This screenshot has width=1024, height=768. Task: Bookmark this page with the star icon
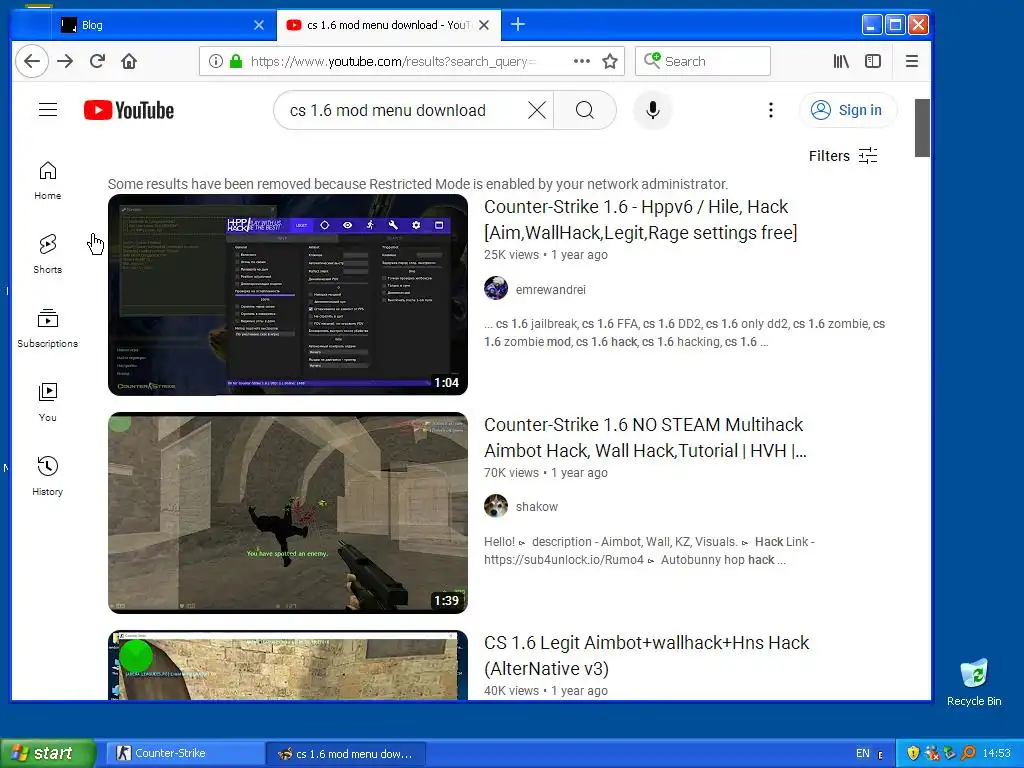(x=610, y=61)
